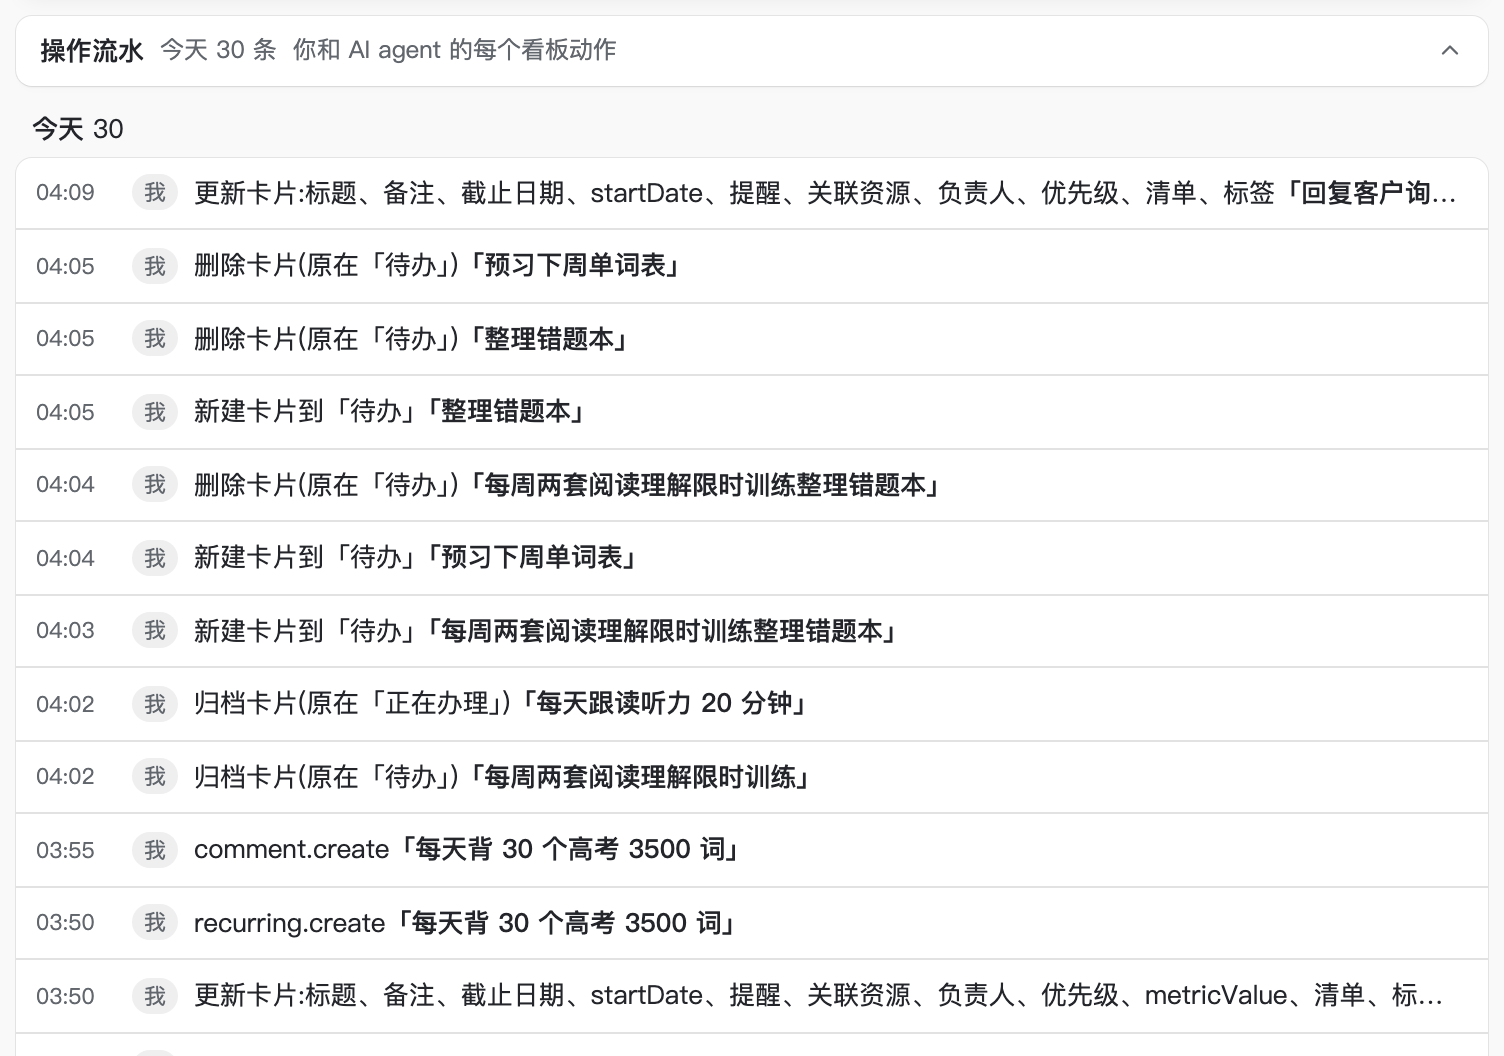Click 我 badge beside 新建卡片到「待办」「预习下周单词表」
1504x1056 pixels.
pos(155,558)
